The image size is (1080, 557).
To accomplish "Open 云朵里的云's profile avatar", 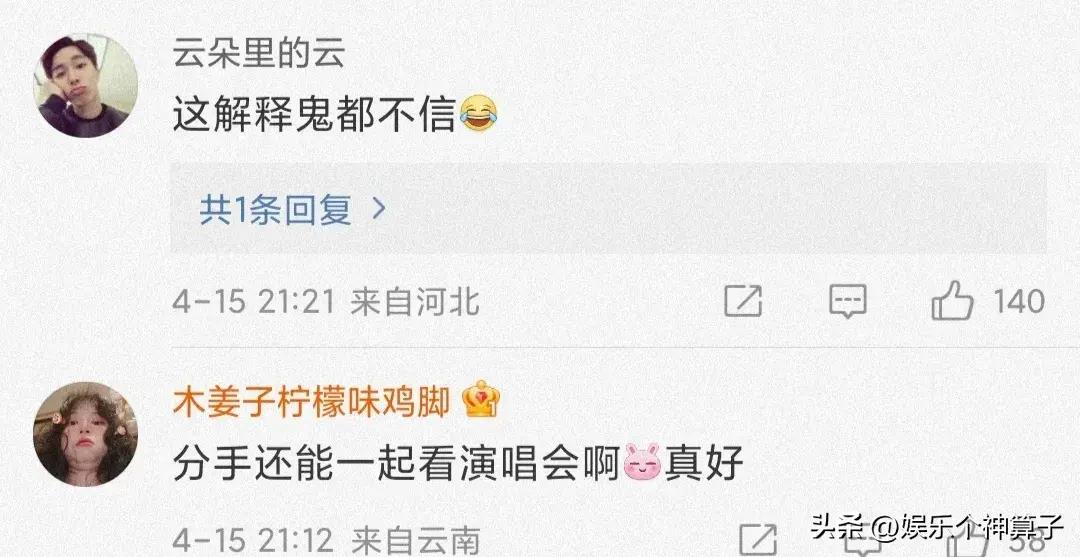I will tap(85, 85).
